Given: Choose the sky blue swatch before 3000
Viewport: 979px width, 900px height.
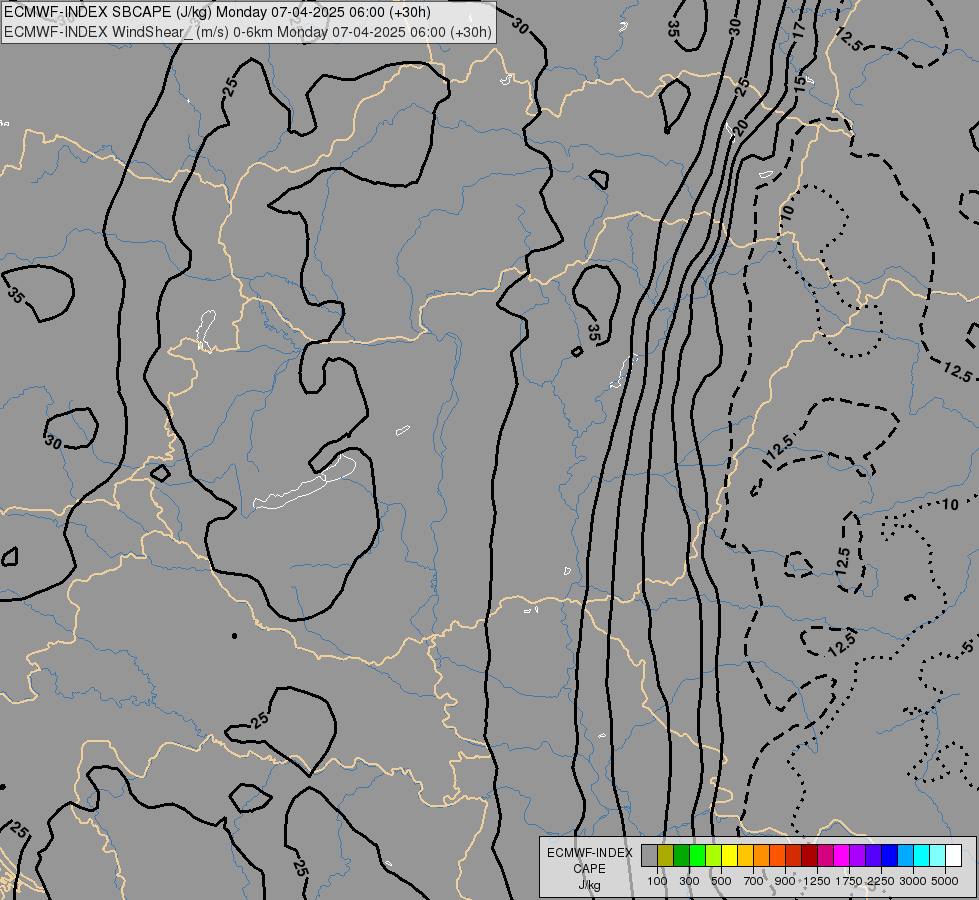Looking at the screenshot, I should point(905,855).
